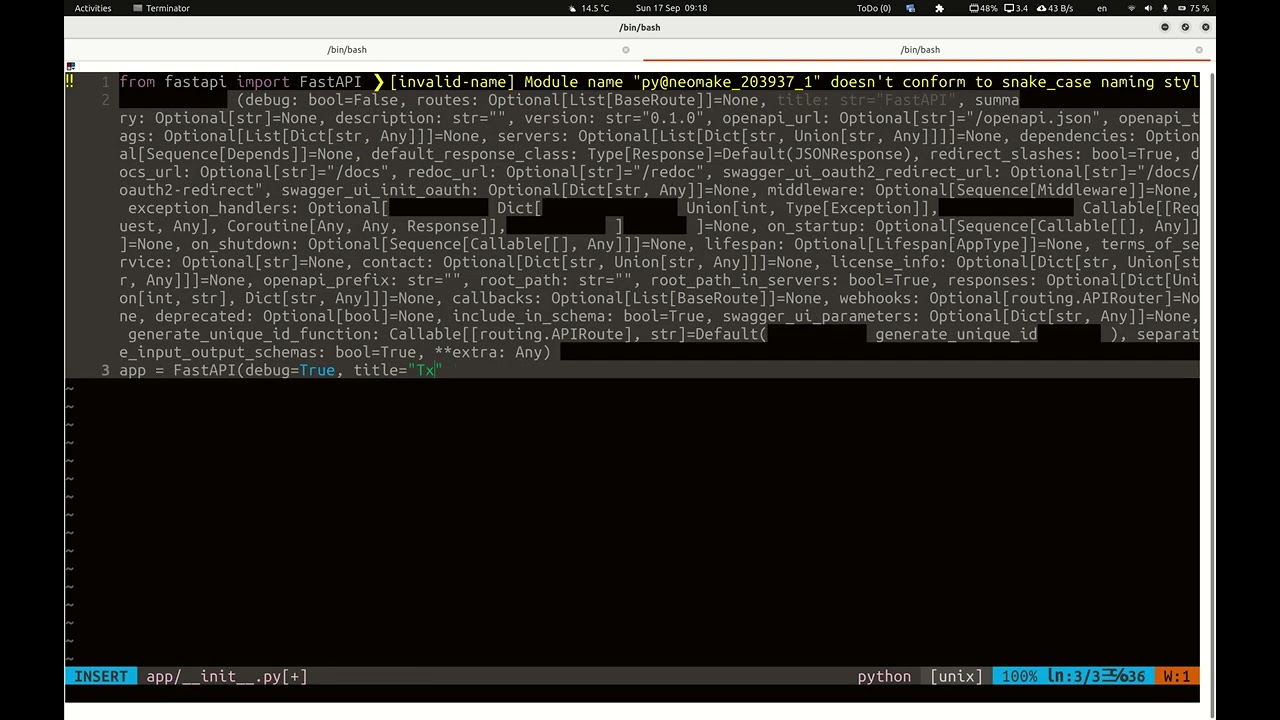
Task: Click the line 1 code 'from fastapi import FastAPI'
Action: coord(240,82)
